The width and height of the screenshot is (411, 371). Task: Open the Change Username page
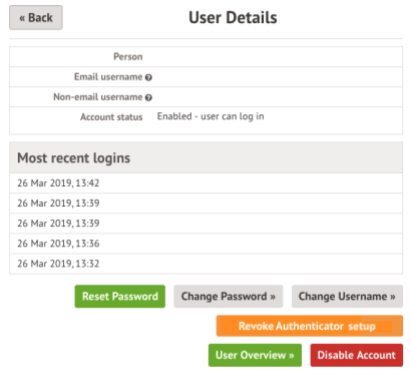(x=347, y=296)
